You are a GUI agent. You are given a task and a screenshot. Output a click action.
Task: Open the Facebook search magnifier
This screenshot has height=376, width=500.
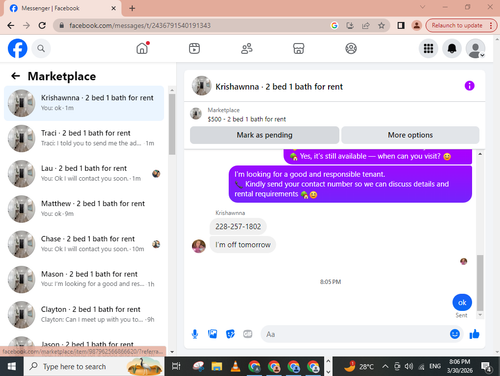coord(41,49)
